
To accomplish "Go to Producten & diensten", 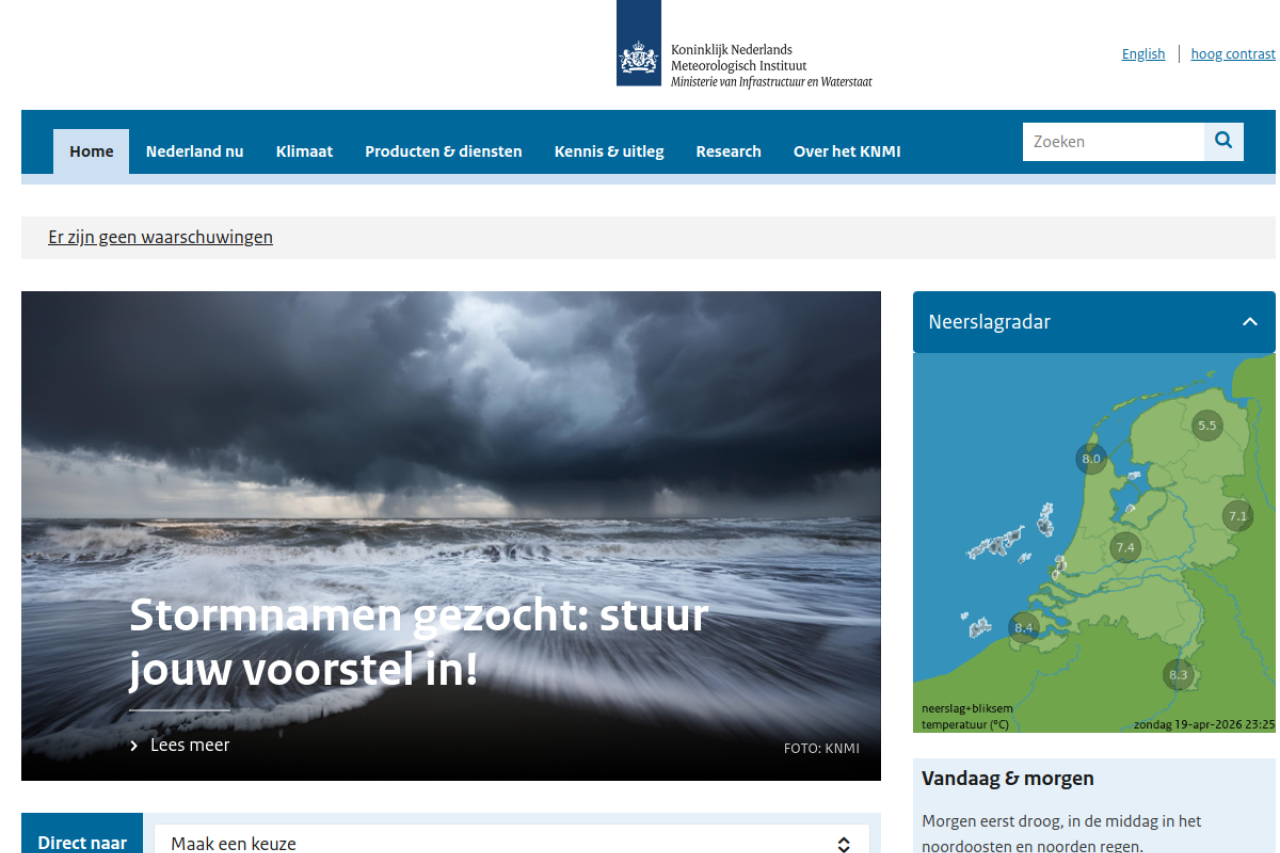I will coord(443,152).
